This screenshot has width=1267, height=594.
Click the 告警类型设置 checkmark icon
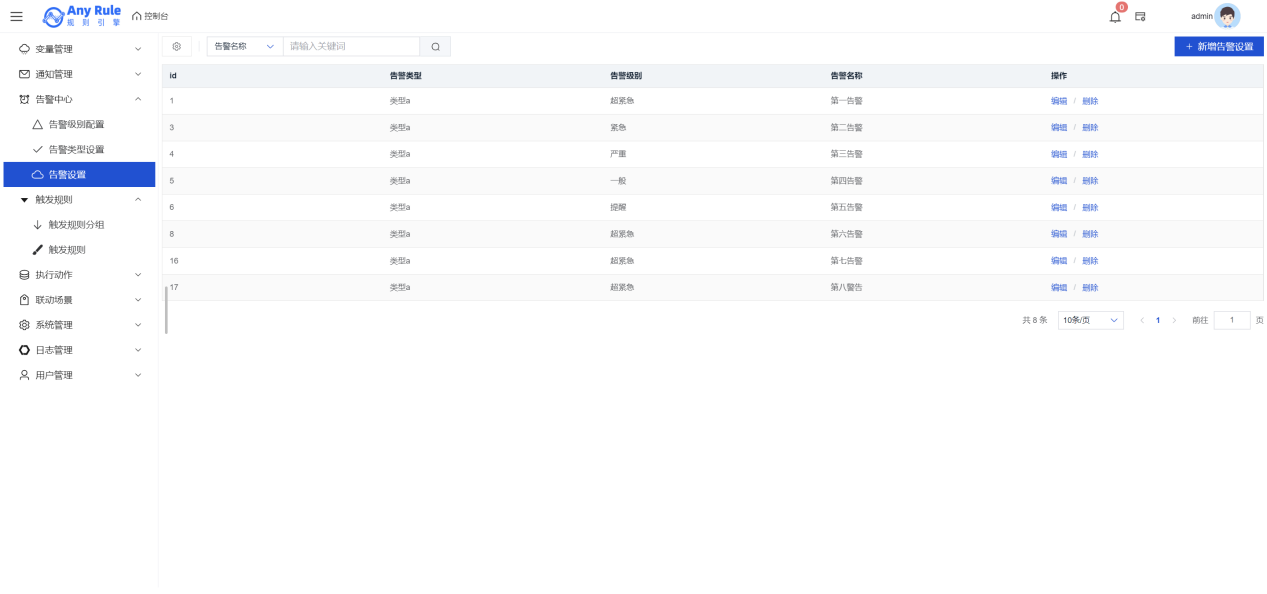tap(38, 149)
